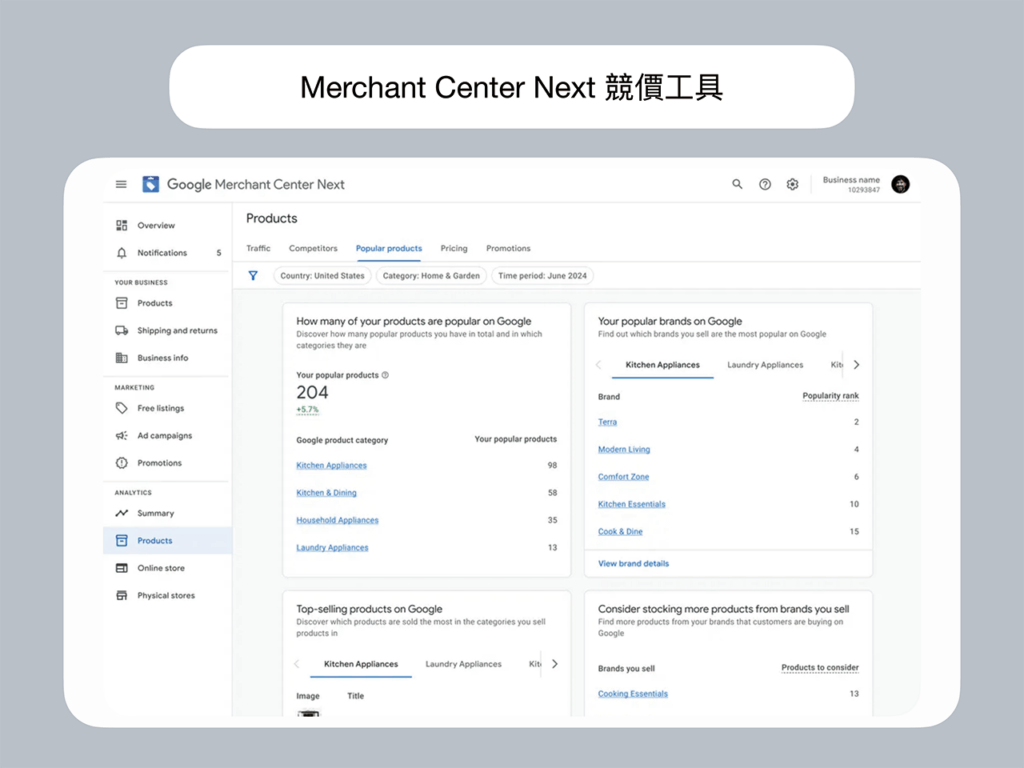Viewport: 1024px width, 768px height.
Task: Click the Google Merchant Center logo icon
Action: point(151,184)
